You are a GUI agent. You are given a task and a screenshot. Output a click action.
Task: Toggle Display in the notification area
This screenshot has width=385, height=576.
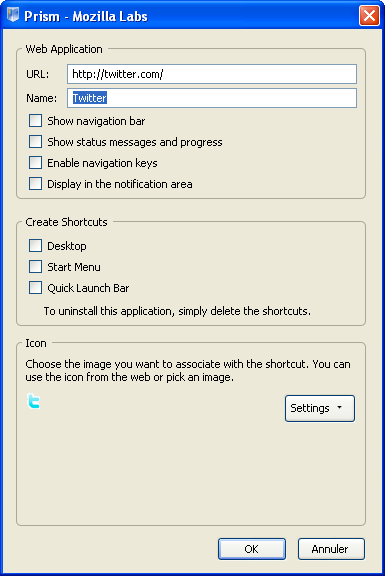pos(35,183)
